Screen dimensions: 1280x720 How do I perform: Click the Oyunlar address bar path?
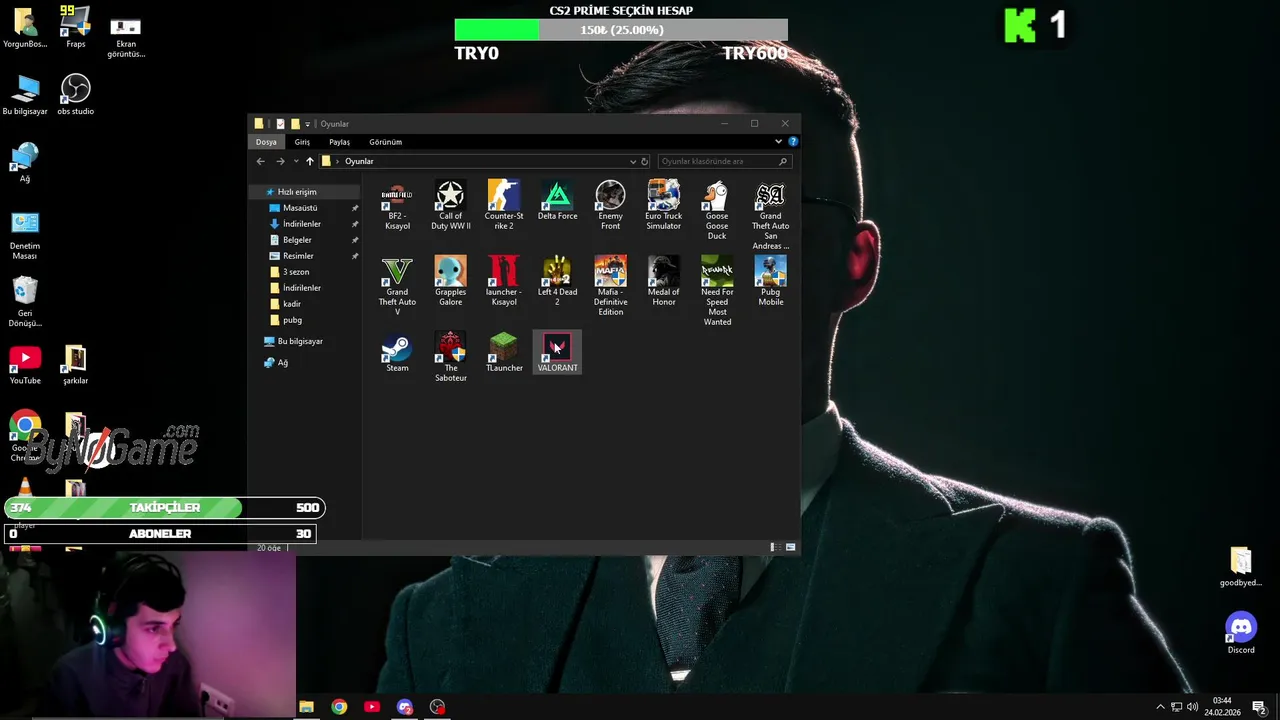(359, 161)
